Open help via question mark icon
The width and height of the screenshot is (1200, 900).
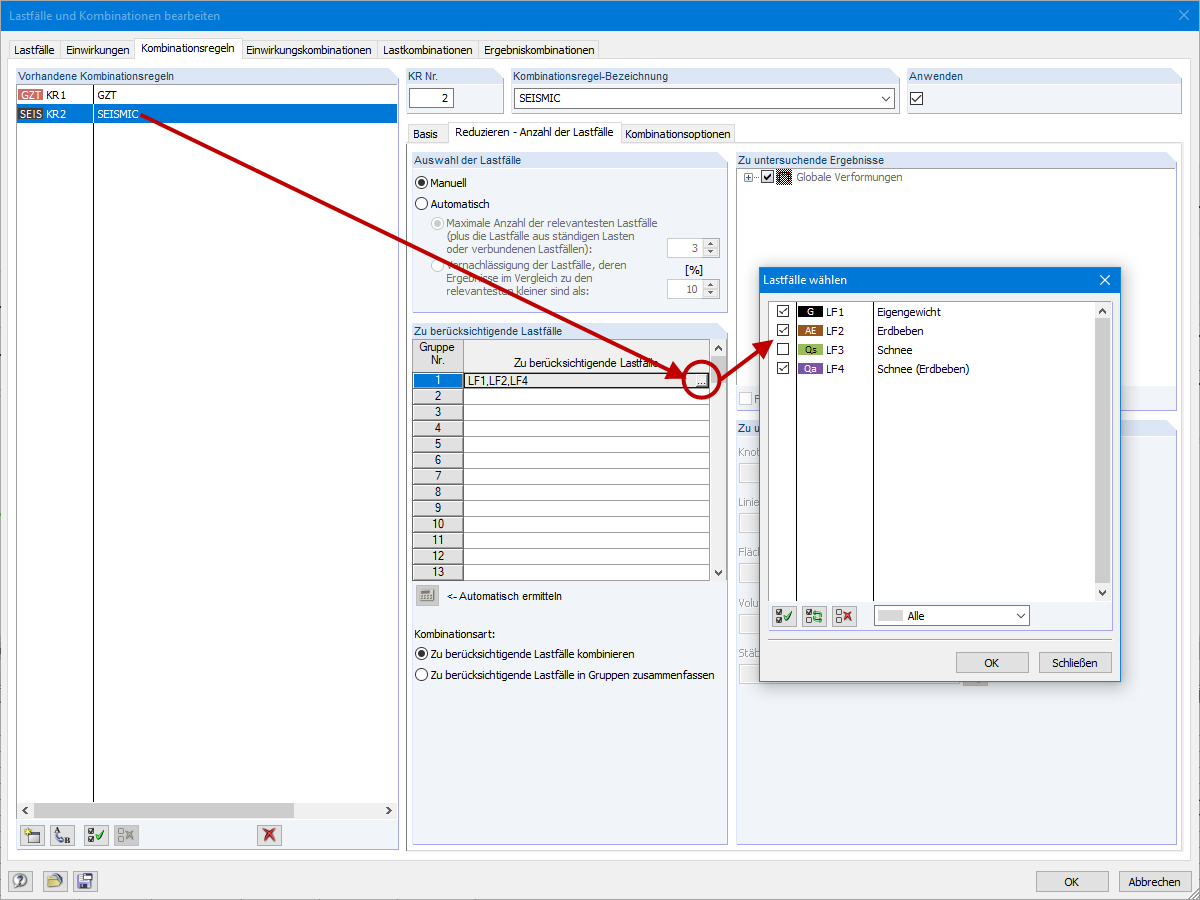21,881
